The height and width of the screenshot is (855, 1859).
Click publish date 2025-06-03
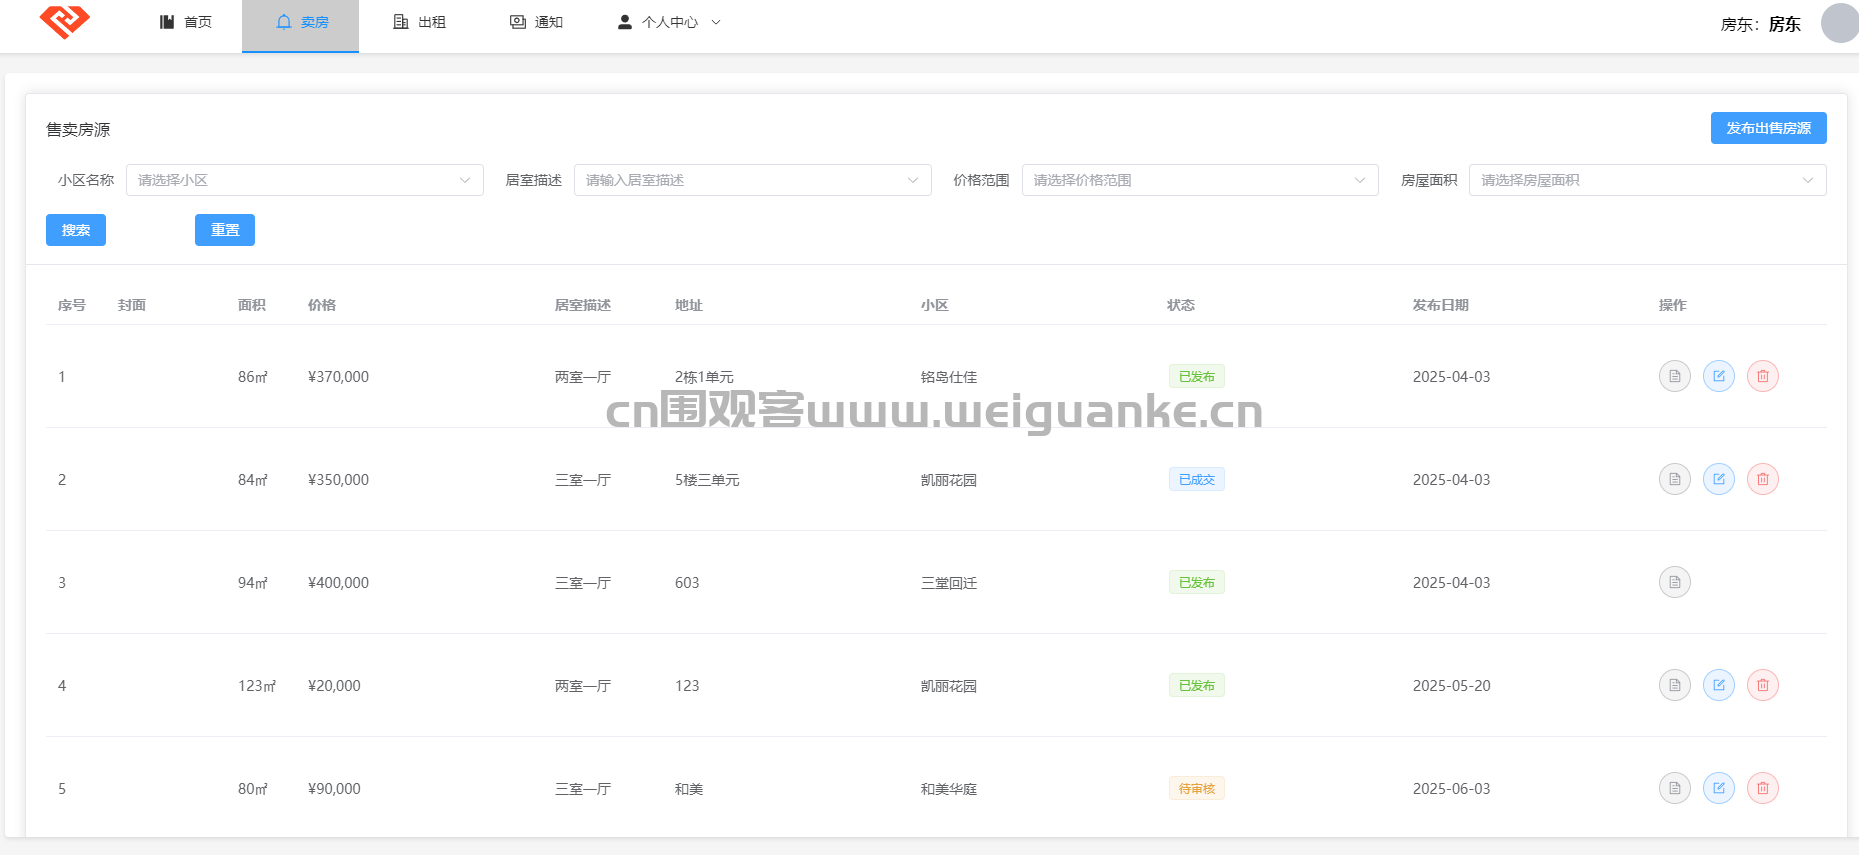coord(1451,789)
